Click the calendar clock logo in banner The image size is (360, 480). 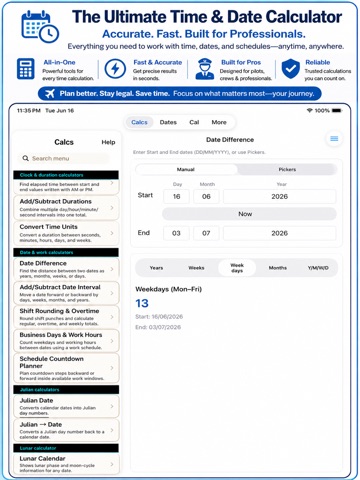(40, 27)
